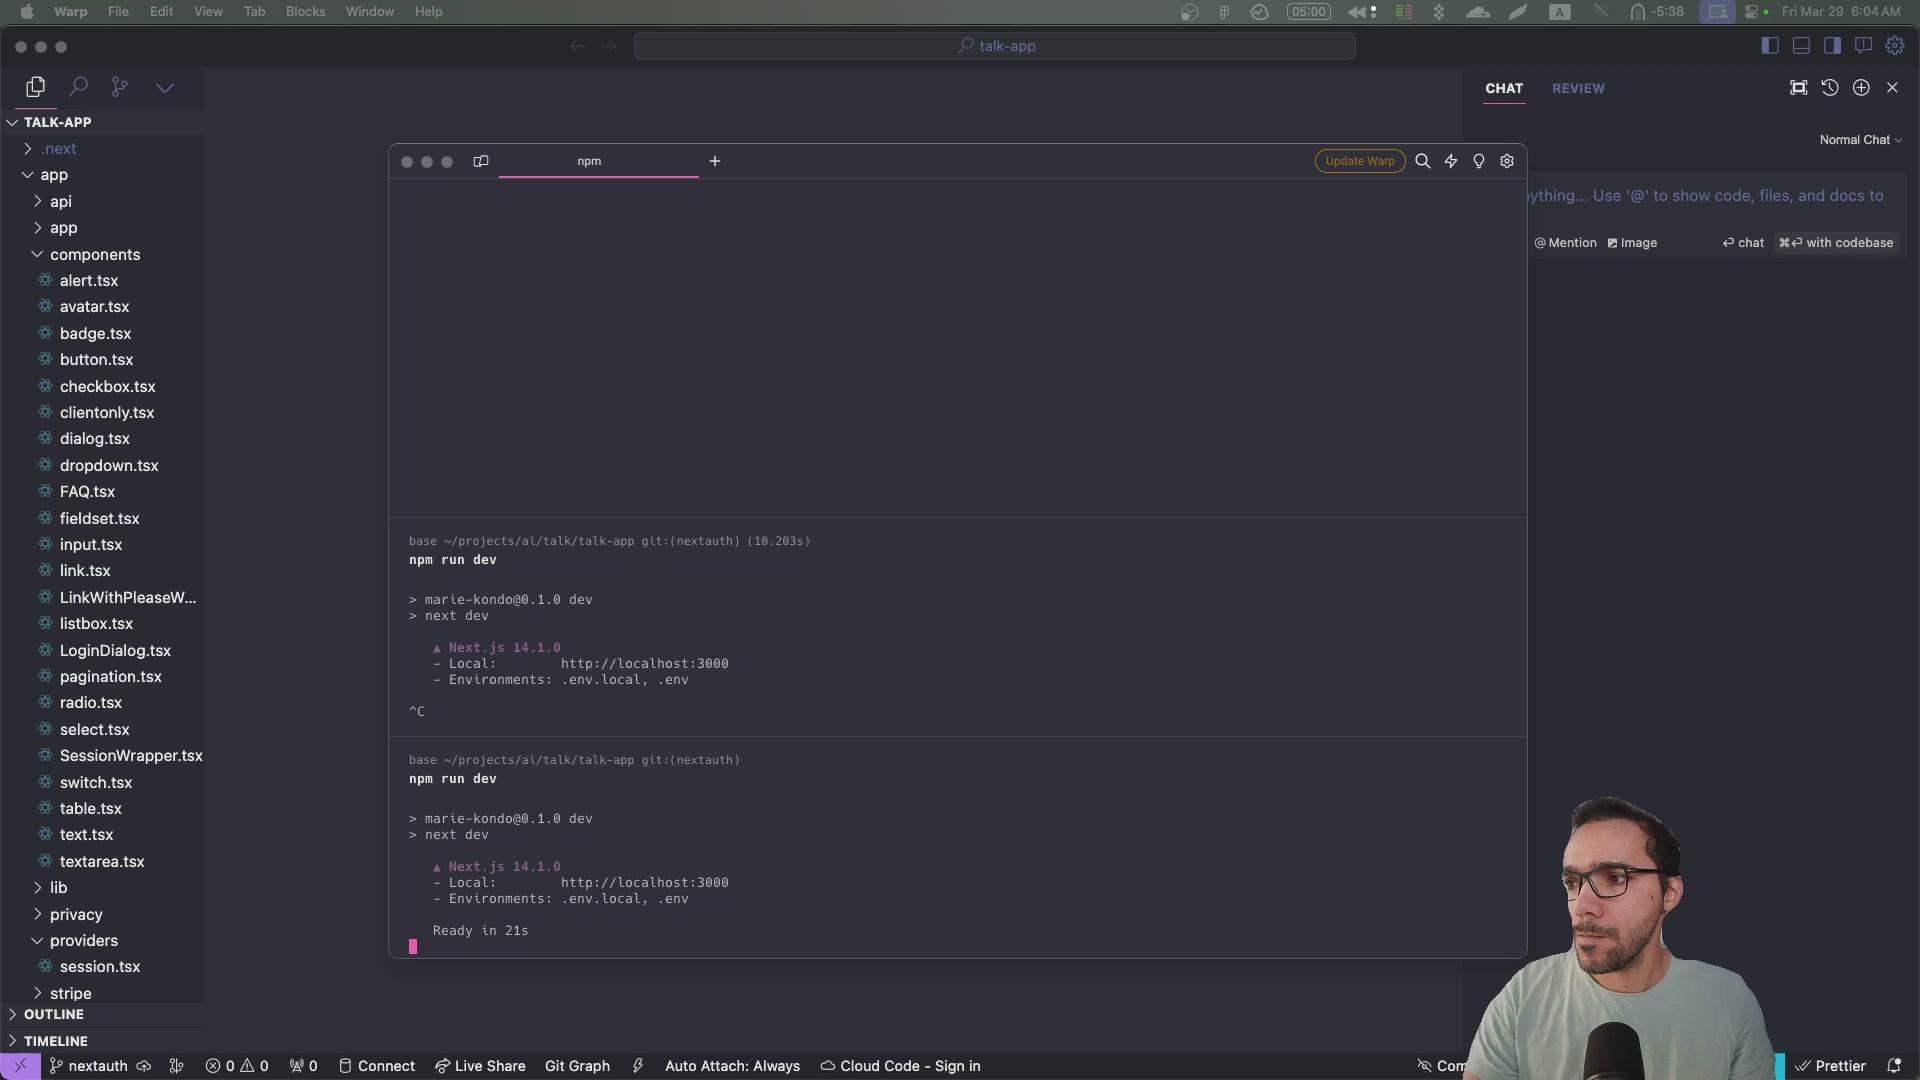This screenshot has width=1920, height=1080.
Task: Open LoginDialog.tsx file
Action: click(115, 650)
